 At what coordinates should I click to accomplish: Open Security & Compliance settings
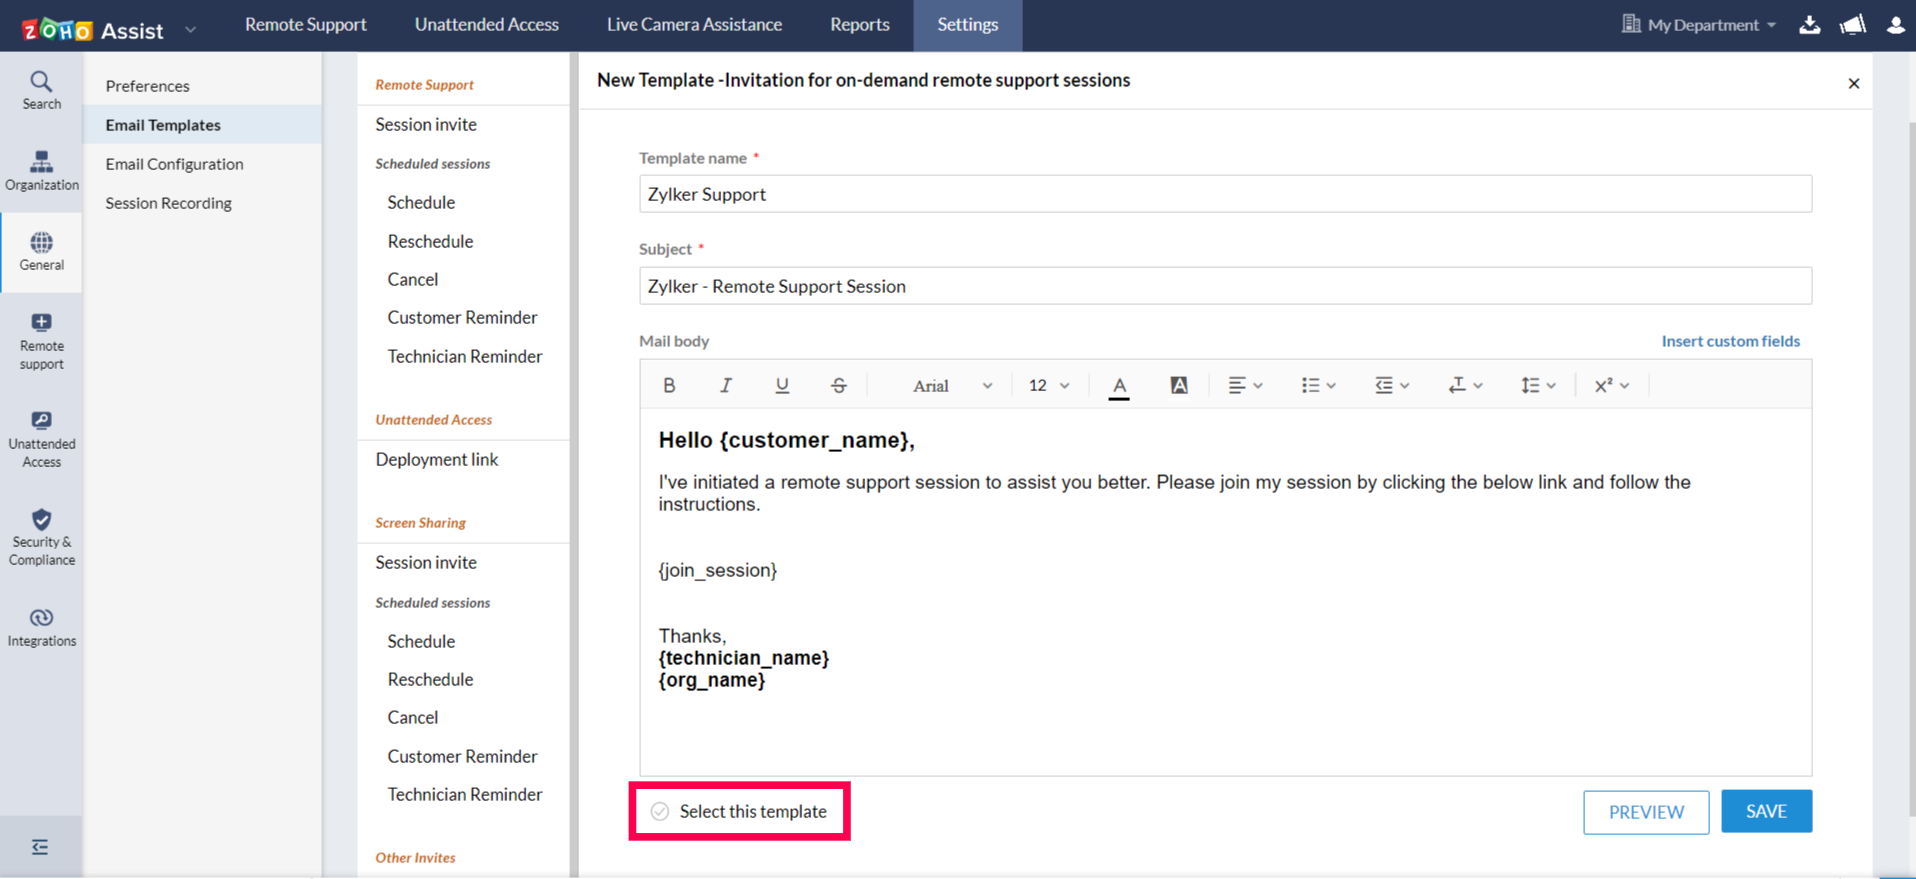pos(41,537)
